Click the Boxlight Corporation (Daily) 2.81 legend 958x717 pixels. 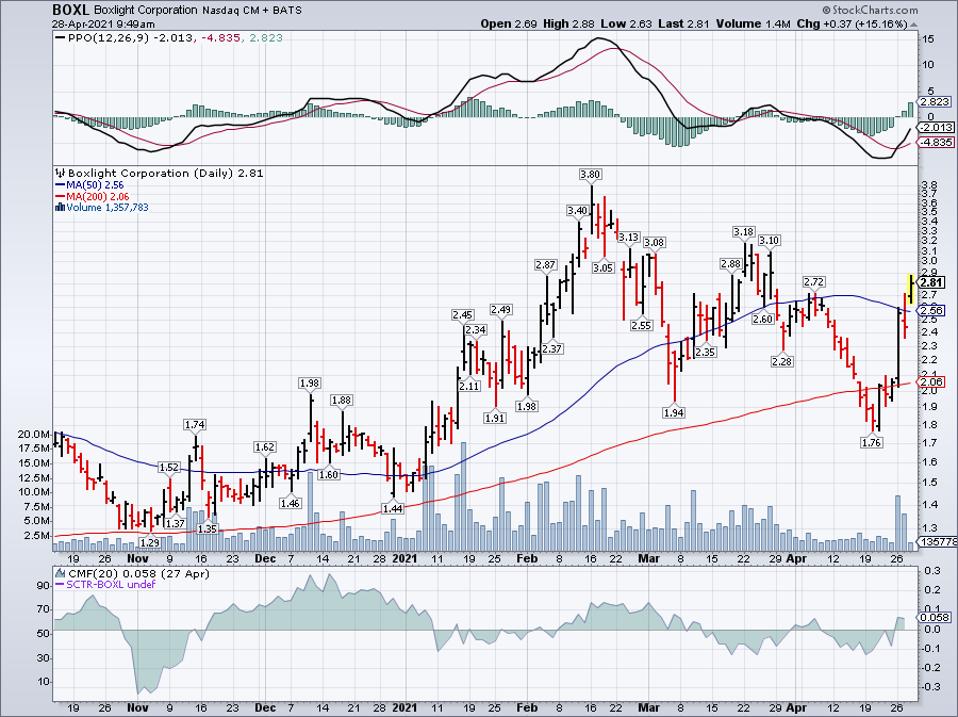[166, 173]
